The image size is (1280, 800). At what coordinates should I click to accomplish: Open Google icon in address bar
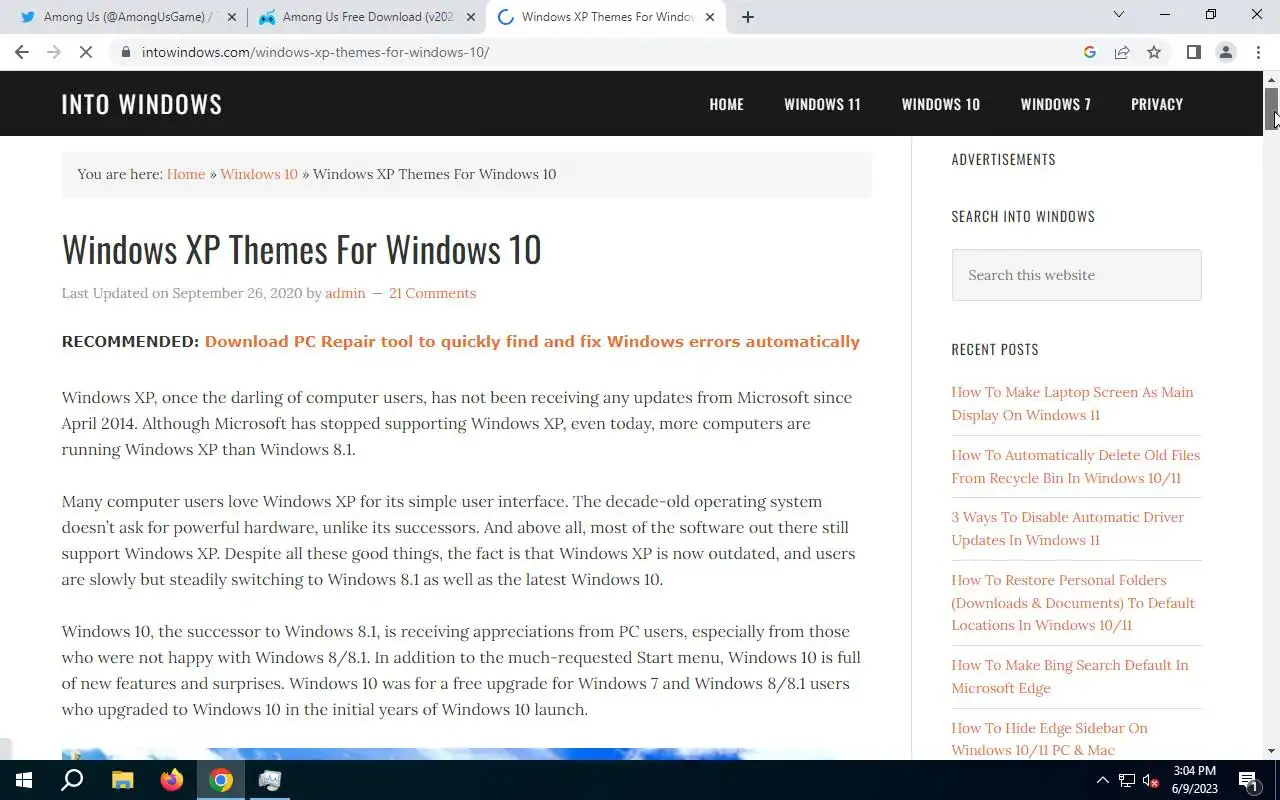(1090, 52)
